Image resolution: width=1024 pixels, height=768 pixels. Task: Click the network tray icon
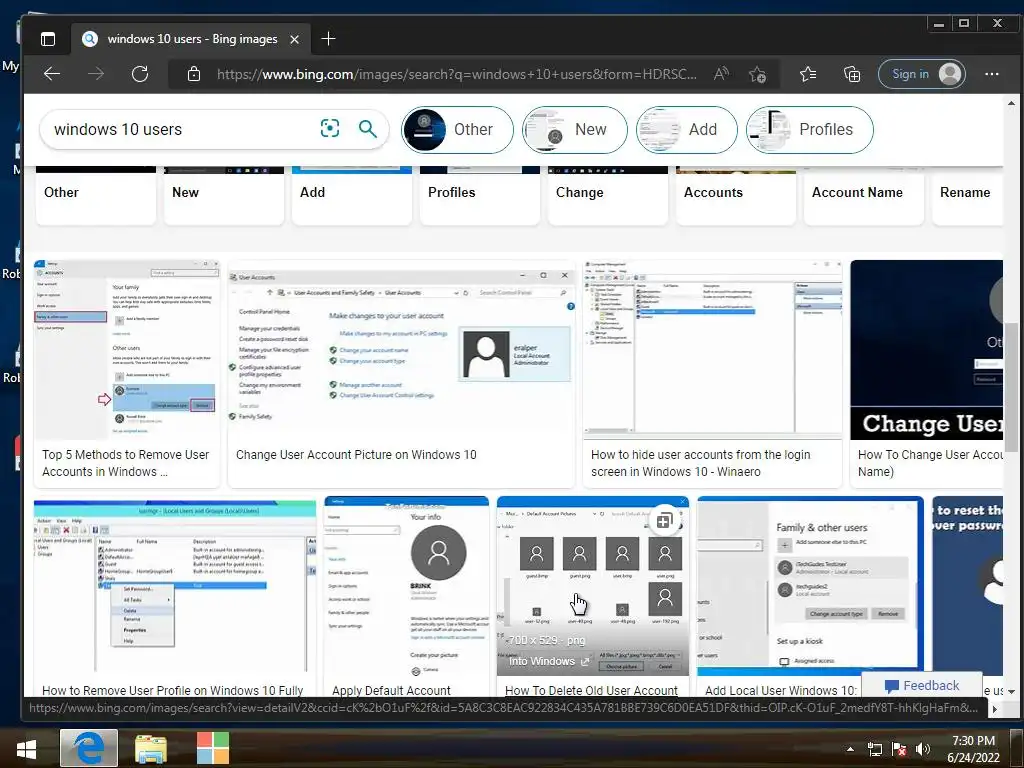(x=874, y=749)
